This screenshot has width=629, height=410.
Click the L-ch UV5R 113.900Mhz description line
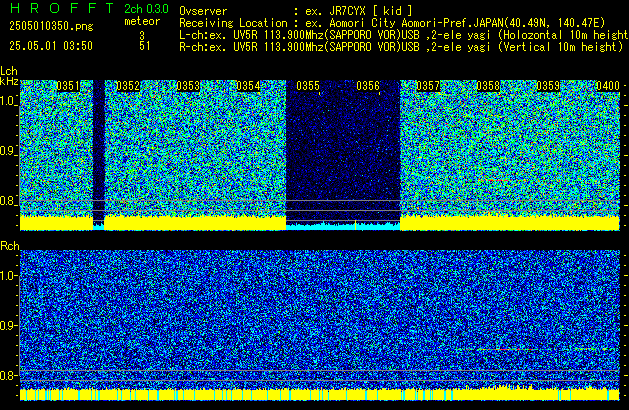(404, 35)
